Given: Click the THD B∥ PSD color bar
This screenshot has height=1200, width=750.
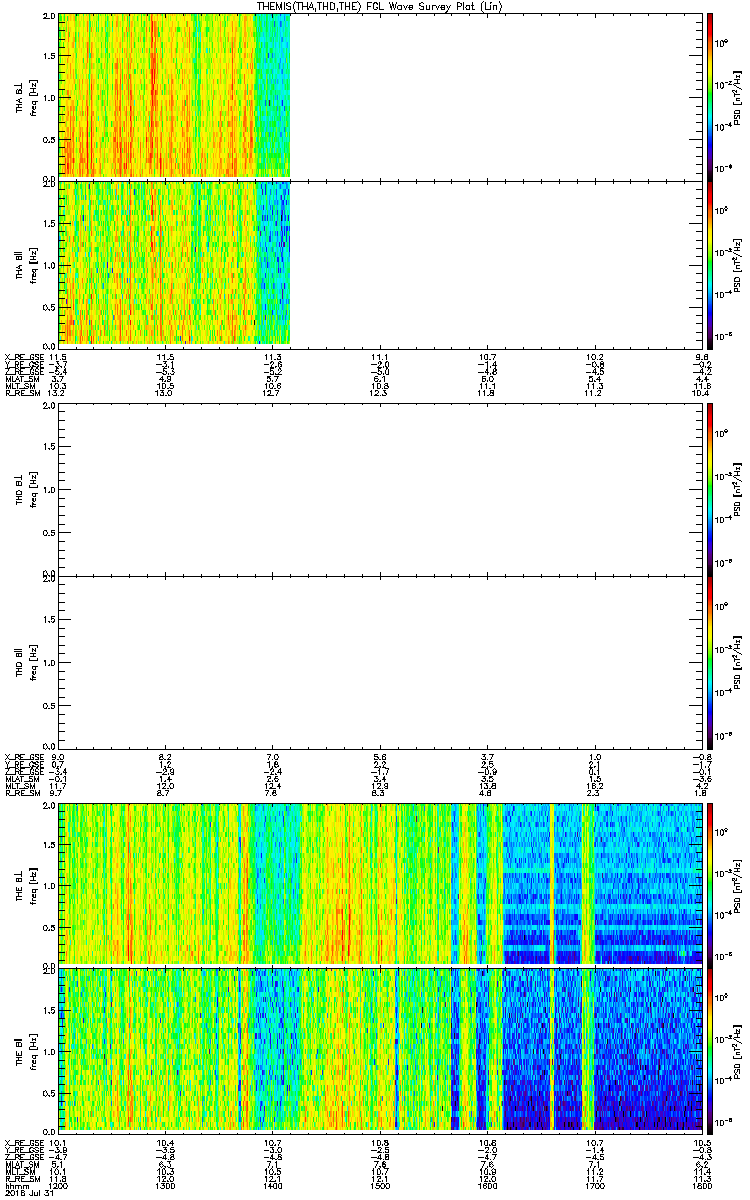Looking at the screenshot, I should click(x=710, y=661).
